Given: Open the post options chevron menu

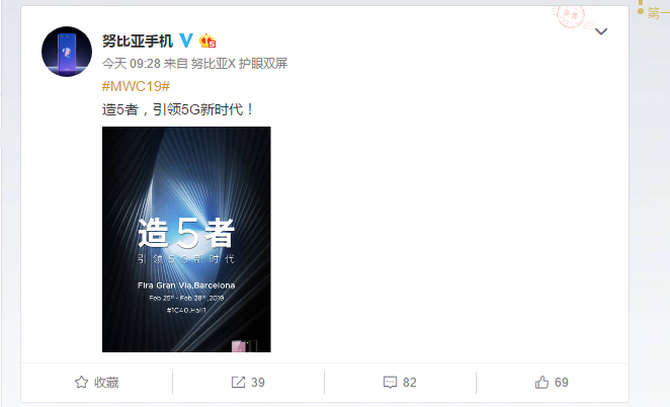Looking at the screenshot, I should [x=601, y=31].
